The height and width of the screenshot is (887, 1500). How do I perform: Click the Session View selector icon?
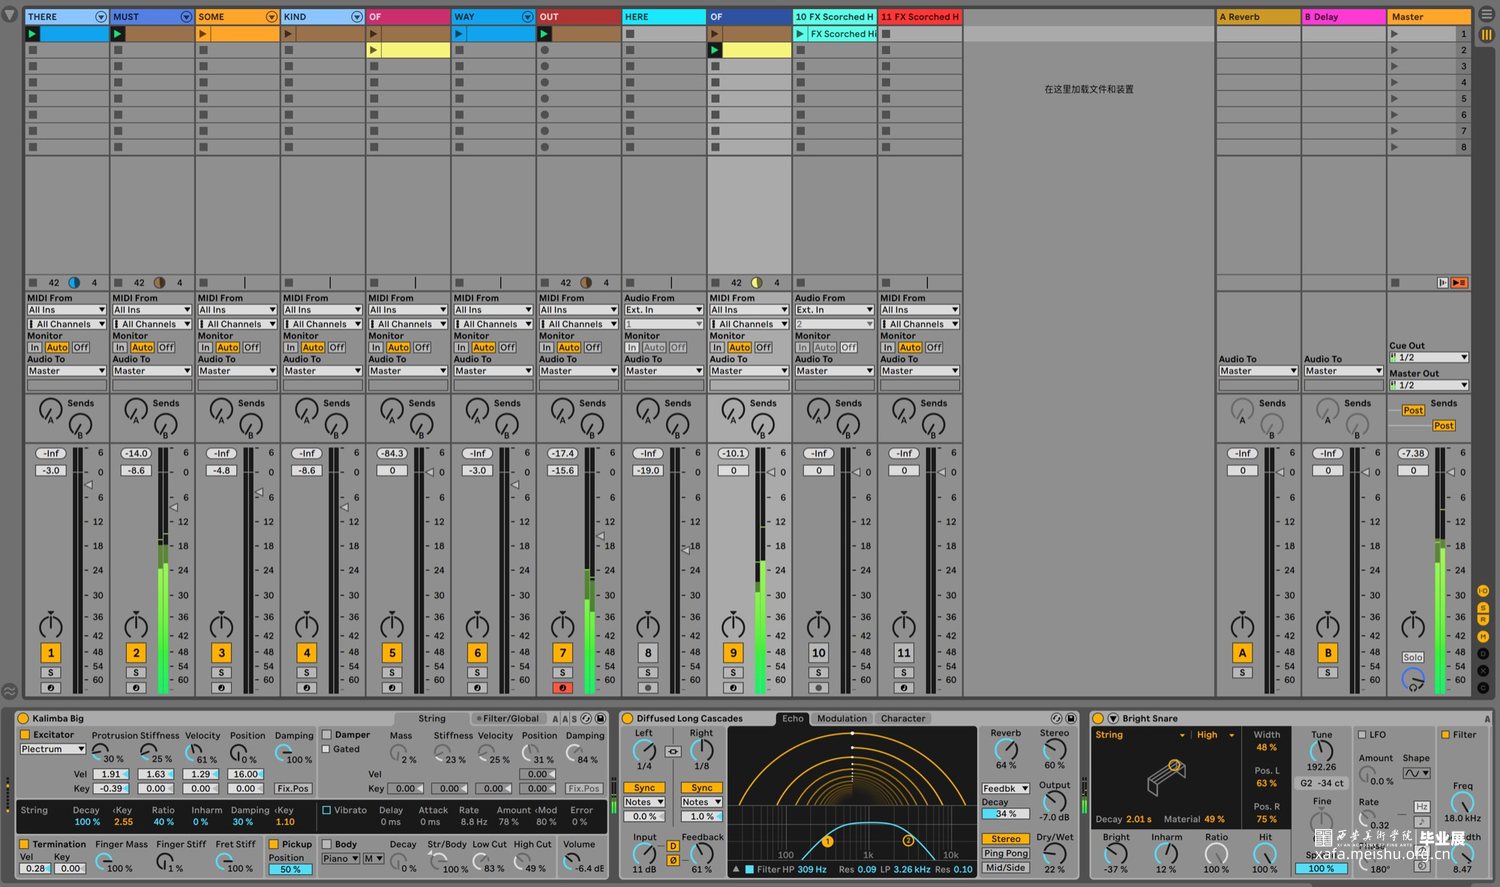(1486, 34)
